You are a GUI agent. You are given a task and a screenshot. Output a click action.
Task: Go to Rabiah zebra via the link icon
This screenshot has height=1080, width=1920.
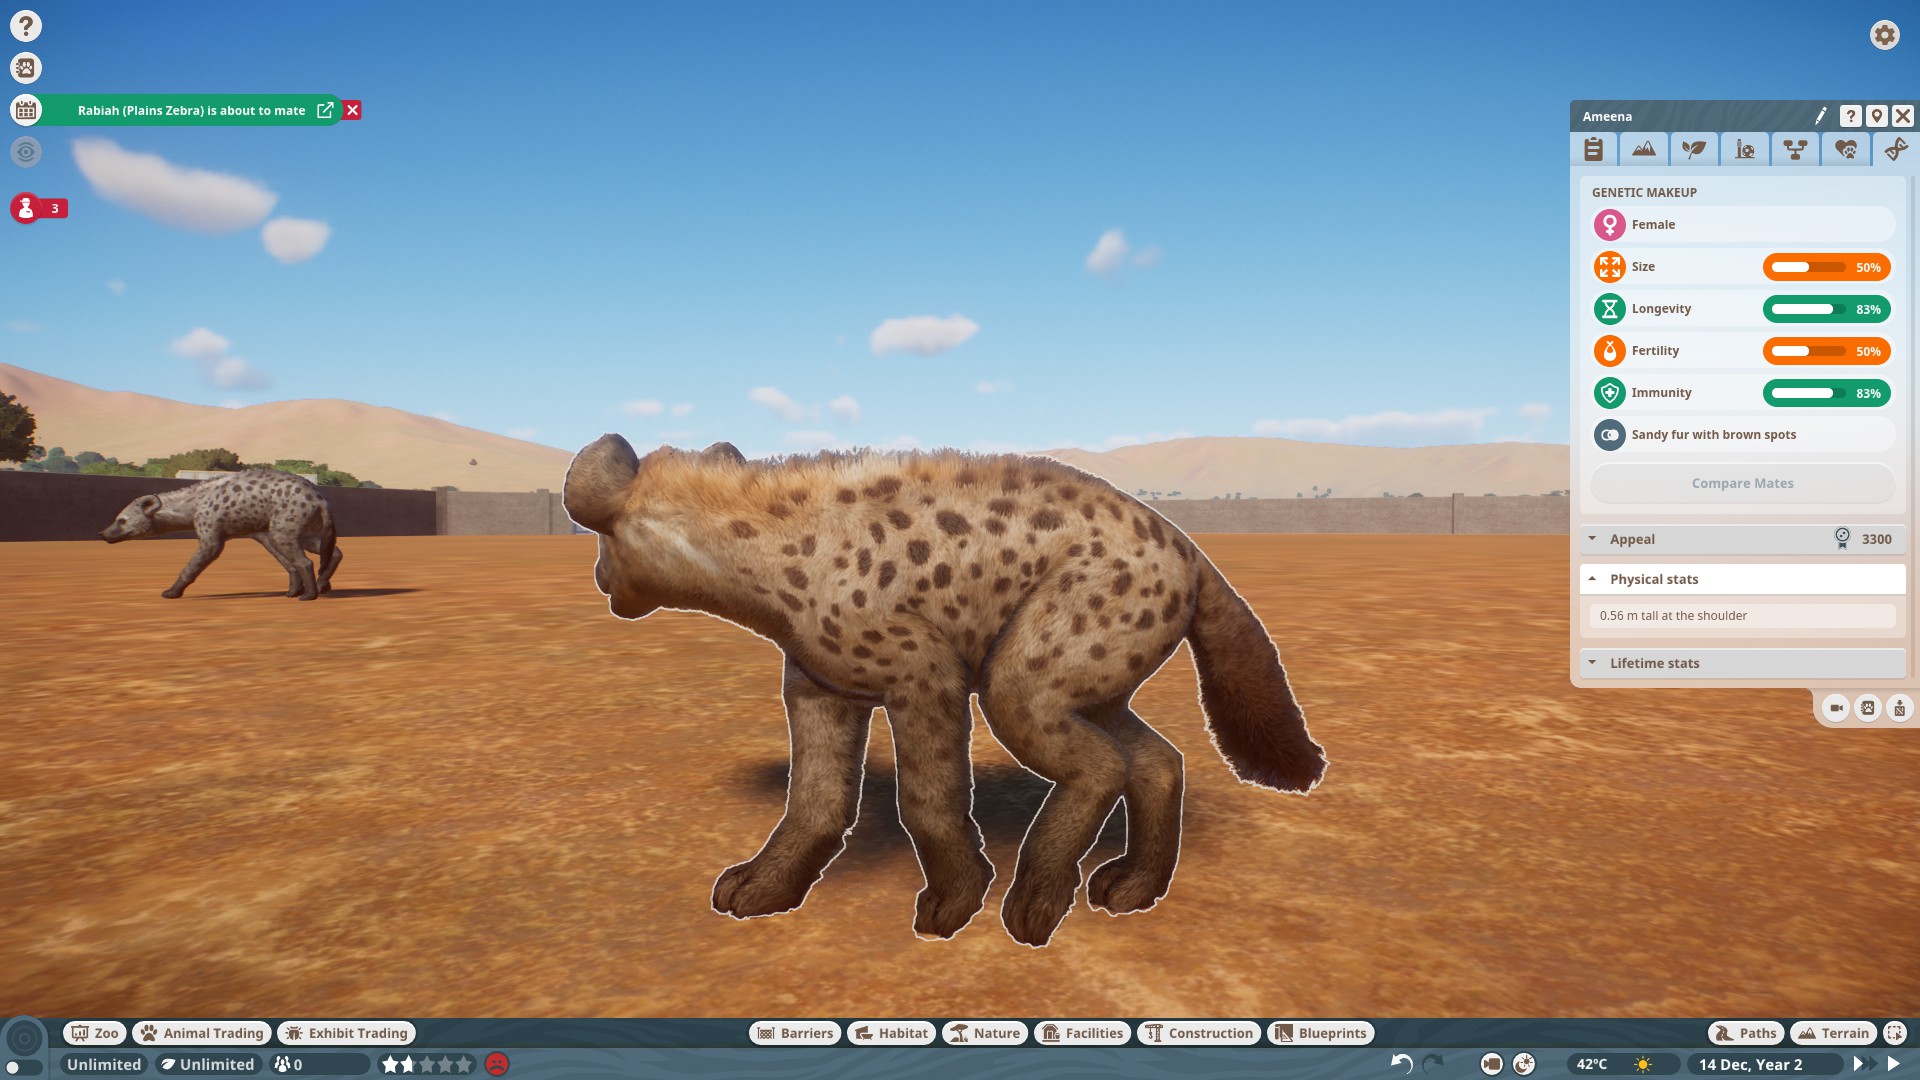[x=325, y=110]
